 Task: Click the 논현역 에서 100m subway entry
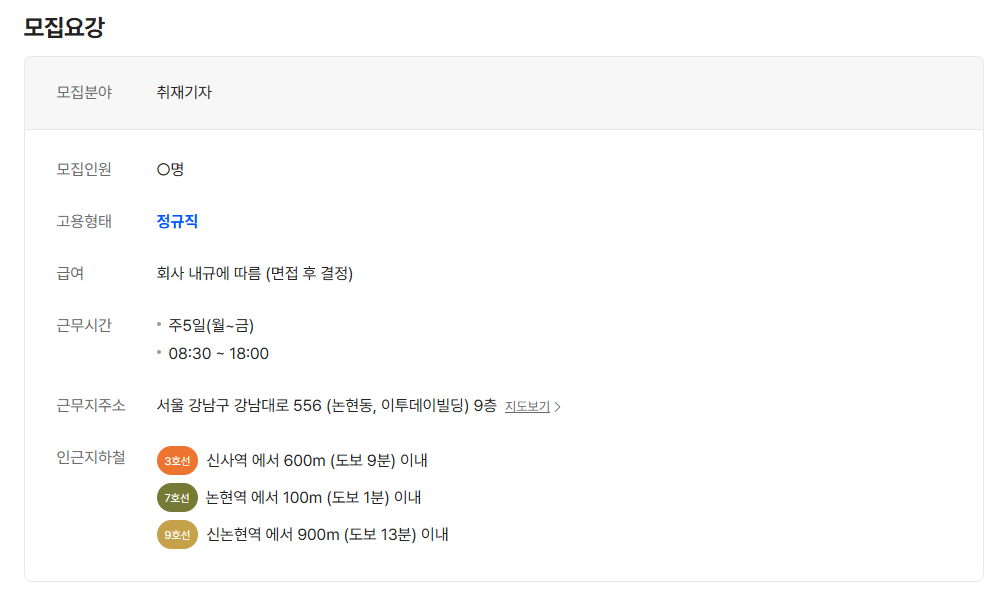click(313, 497)
